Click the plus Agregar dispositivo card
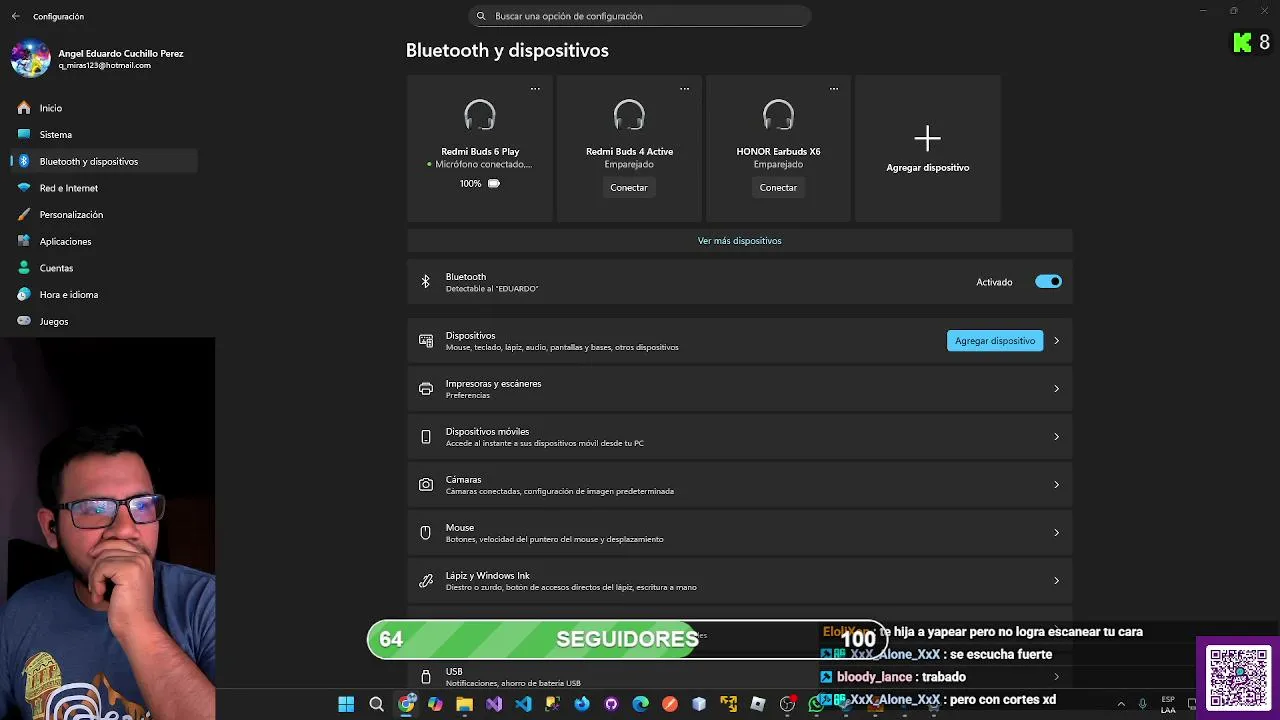The width and height of the screenshot is (1280, 720). point(928,148)
